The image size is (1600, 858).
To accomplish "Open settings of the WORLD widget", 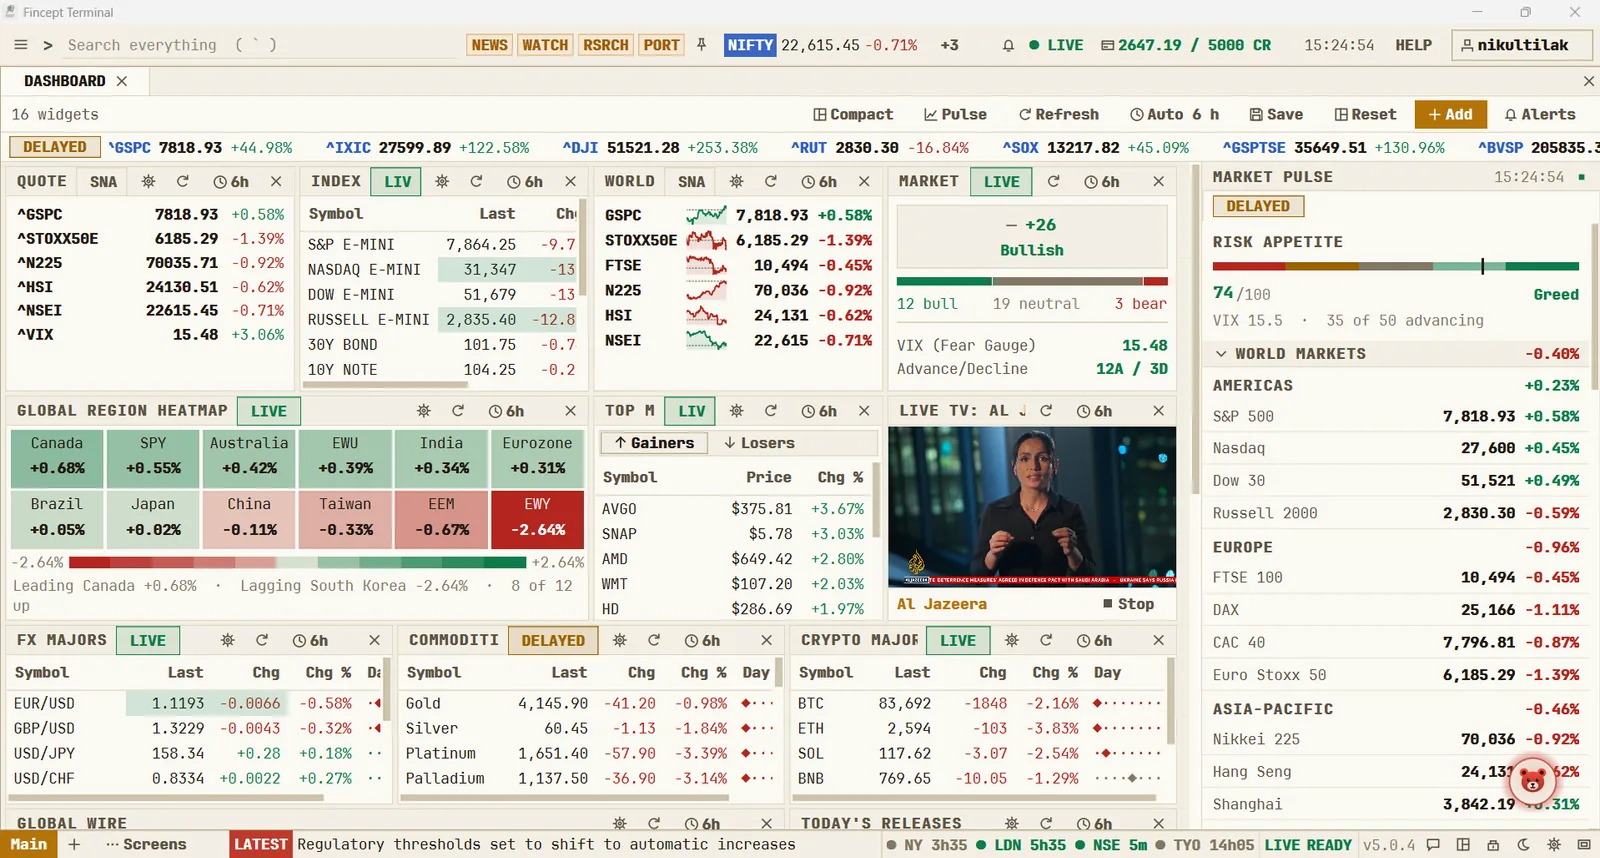I will 736,182.
